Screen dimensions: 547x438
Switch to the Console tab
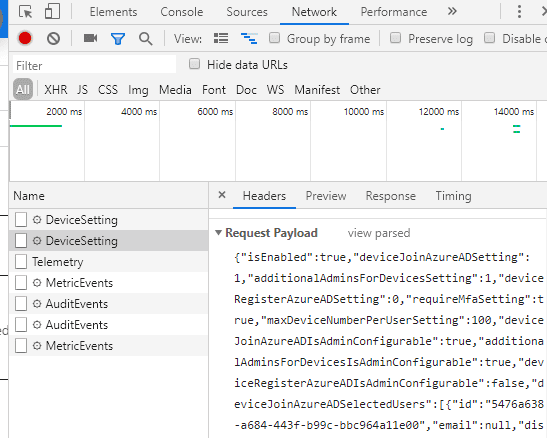click(182, 12)
